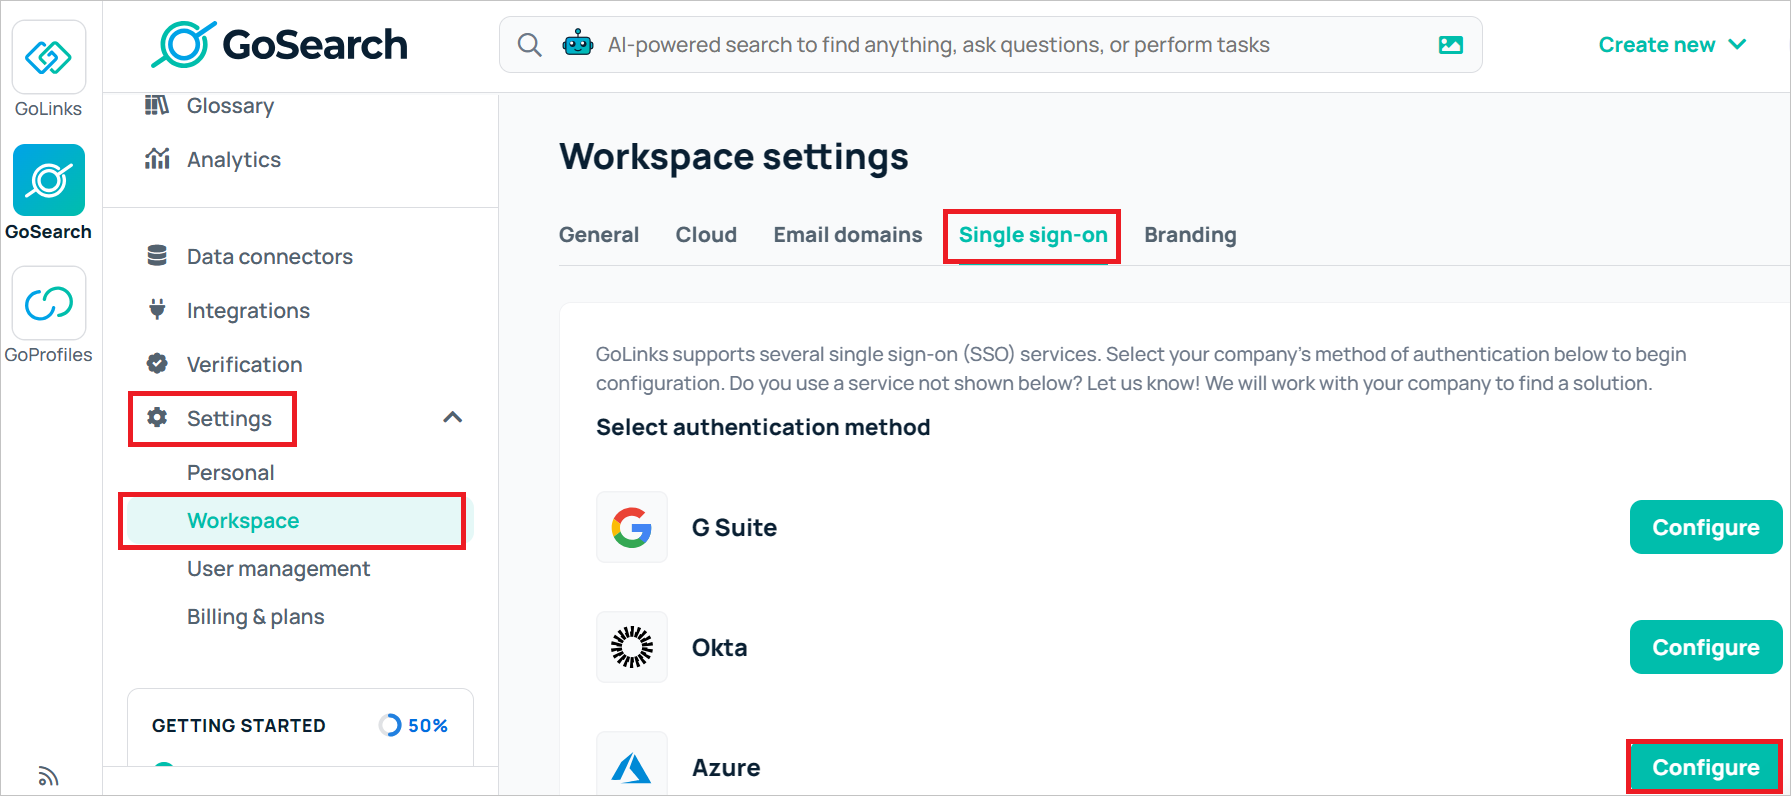The image size is (1791, 796).
Task: Open the GoLinks app icon
Action: pos(48,58)
